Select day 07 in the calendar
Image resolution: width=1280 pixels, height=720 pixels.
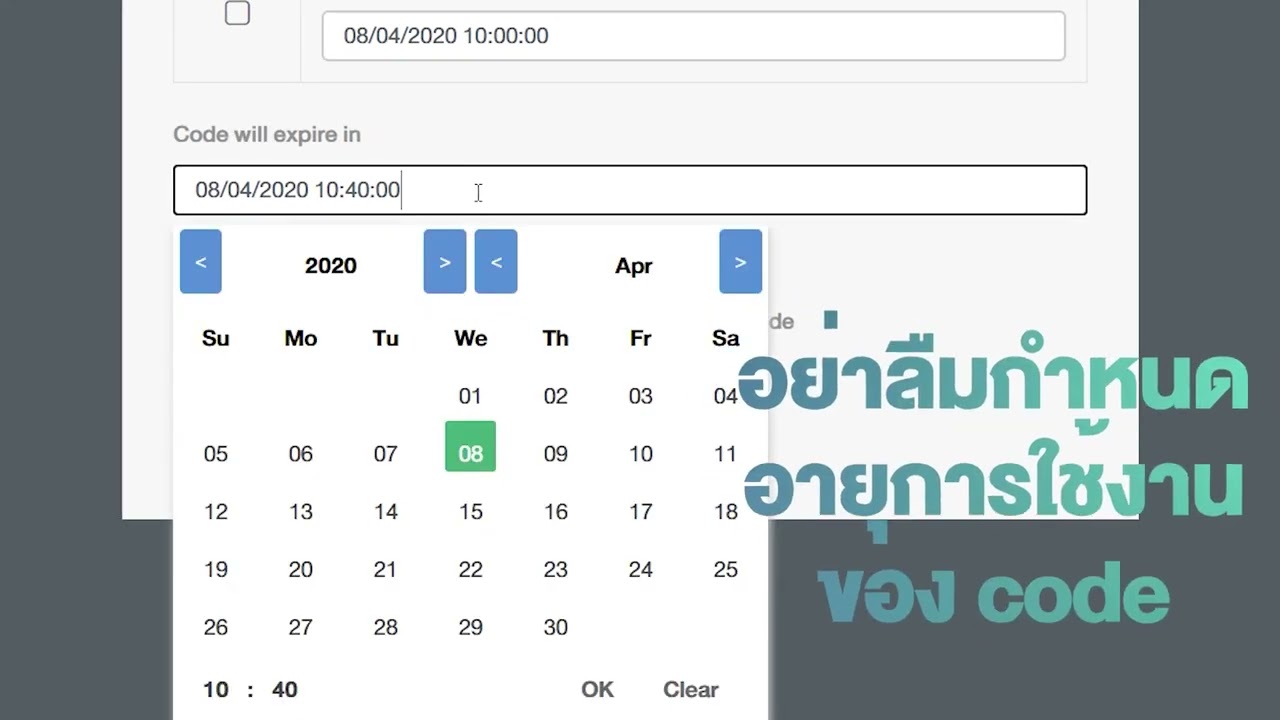386,454
